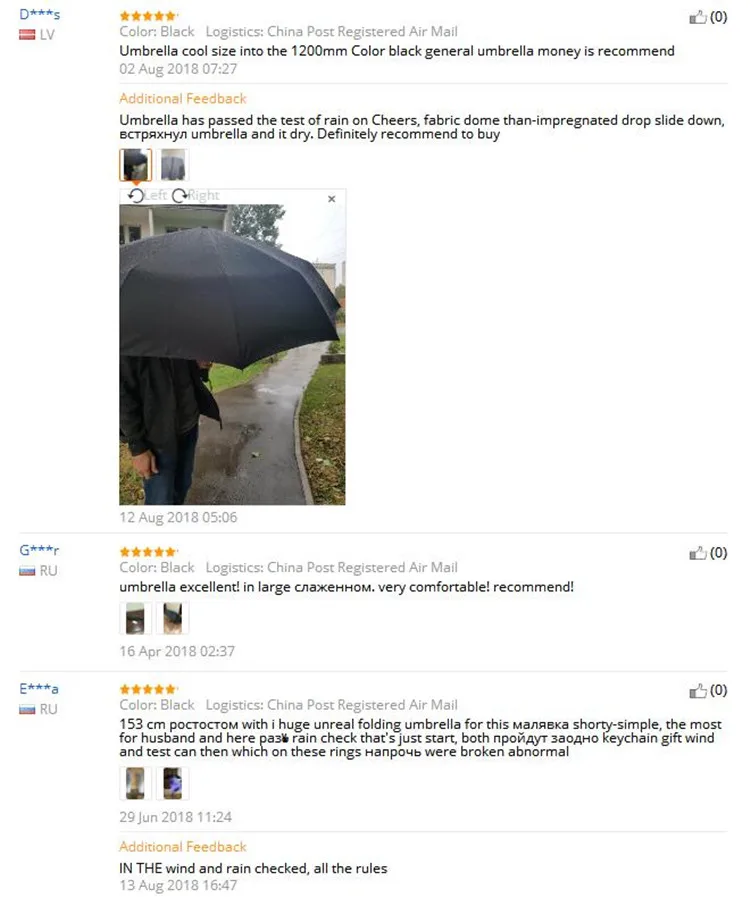The image size is (750, 897).
Task: Click the Russia flag under E***a
Action: pos(27,709)
